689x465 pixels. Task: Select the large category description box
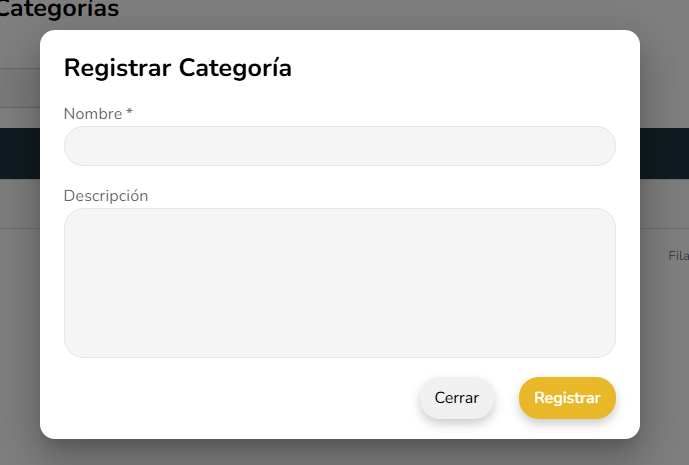tap(339, 282)
